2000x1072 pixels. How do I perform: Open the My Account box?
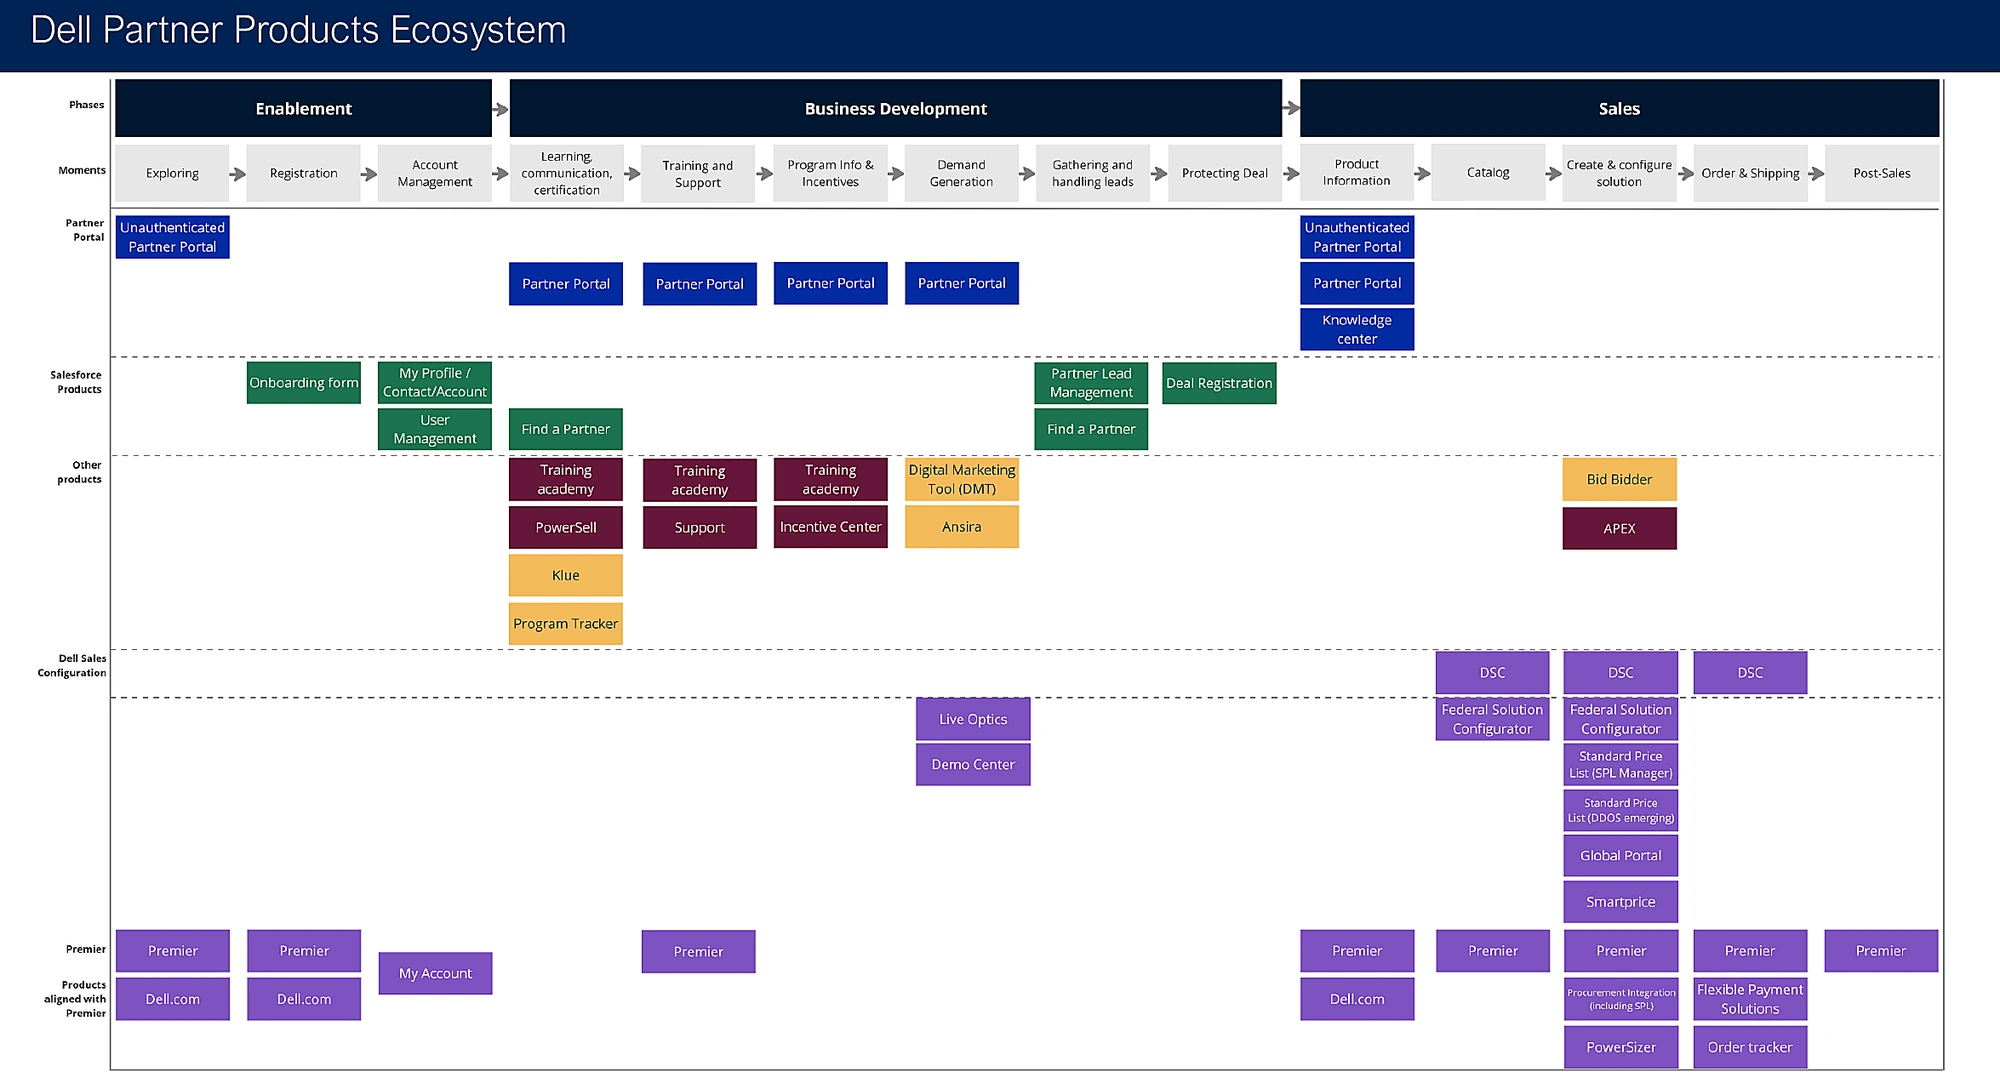point(435,973)
